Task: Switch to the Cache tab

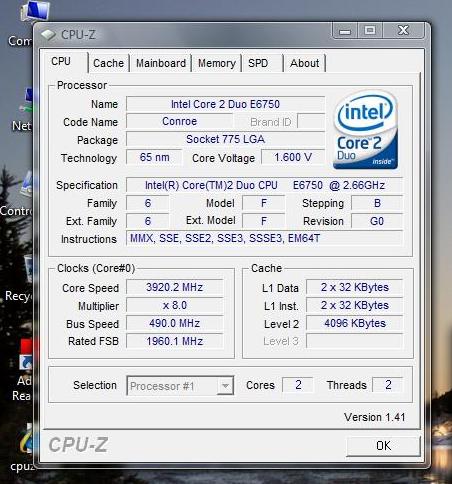Action: 108,63
